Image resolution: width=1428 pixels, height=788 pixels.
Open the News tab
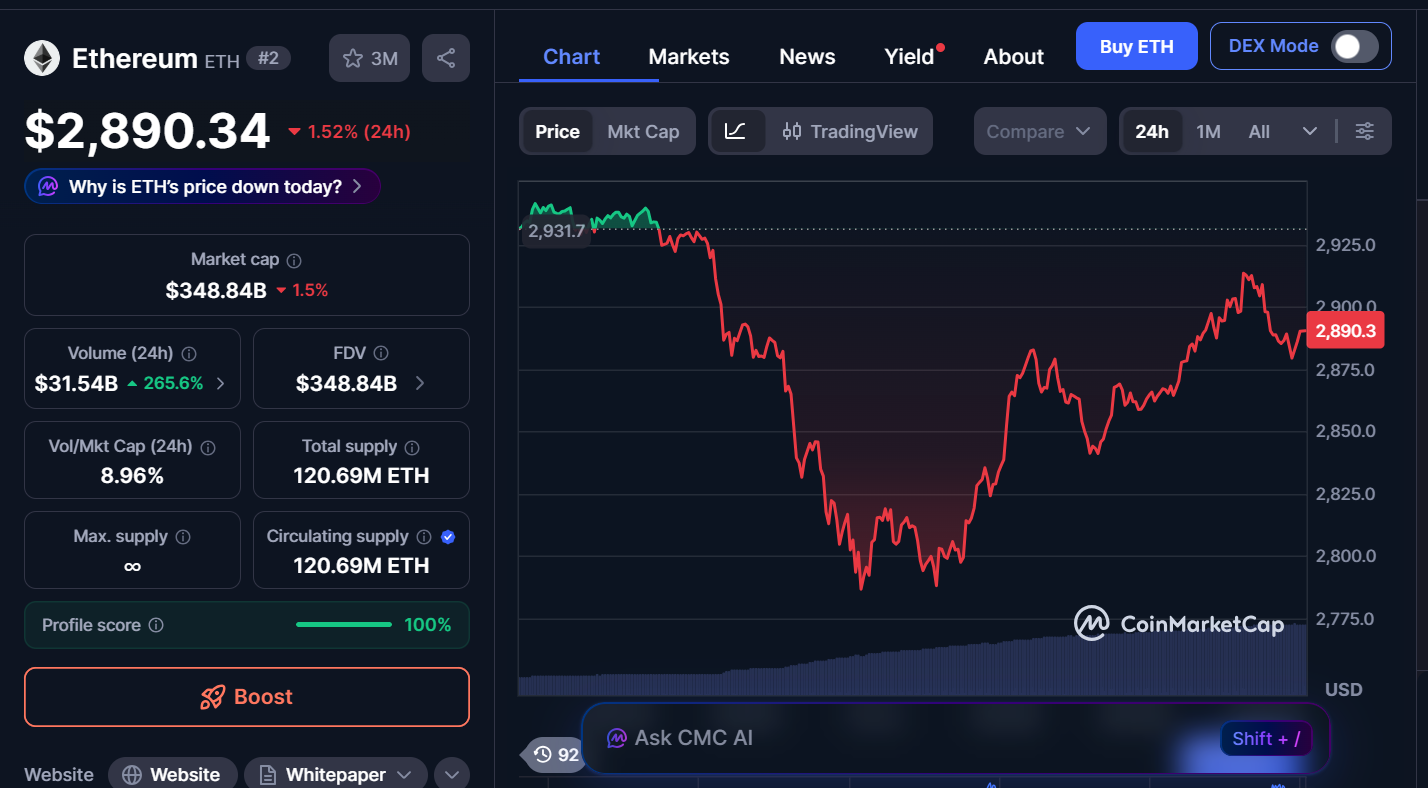pyautogui.click(x=806, y=57)
